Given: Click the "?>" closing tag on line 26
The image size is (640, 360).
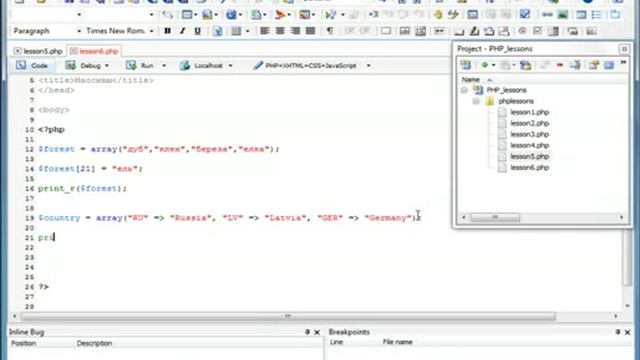Looking at the screenshot, I should (x=44, y=287).
